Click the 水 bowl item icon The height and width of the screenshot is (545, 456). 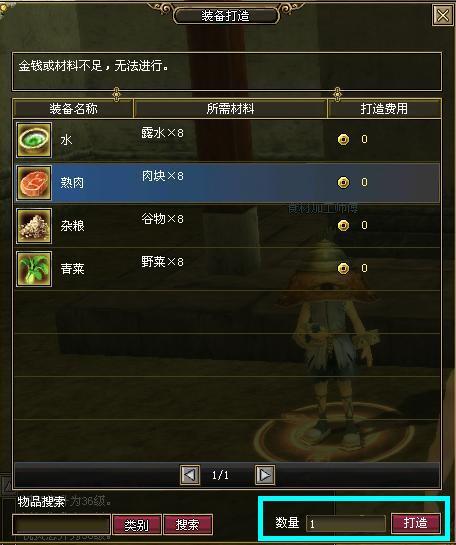click(x=34, y=140)
